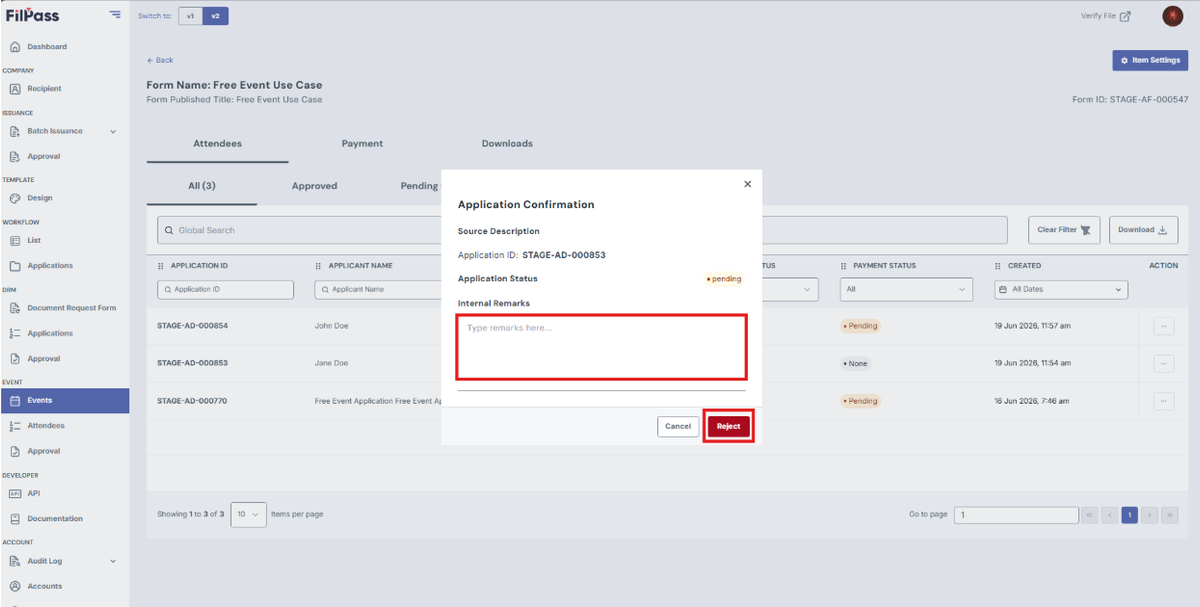Select All (3) filter tab
Image resolution: width=1200 pixels, height=607 pixels.
click(202, 186)
